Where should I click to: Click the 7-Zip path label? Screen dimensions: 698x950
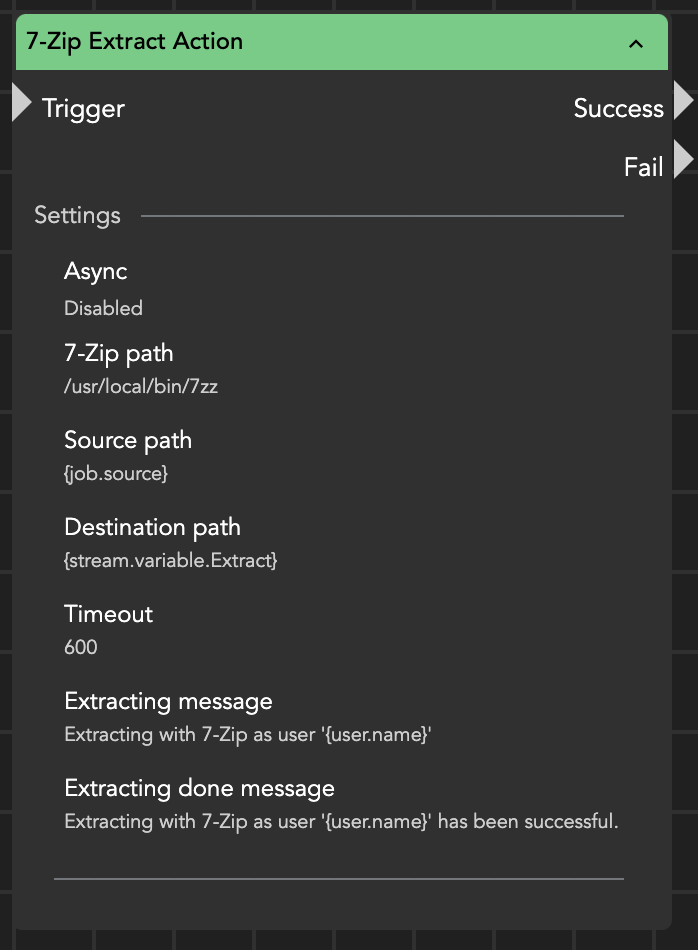(118, 353)
